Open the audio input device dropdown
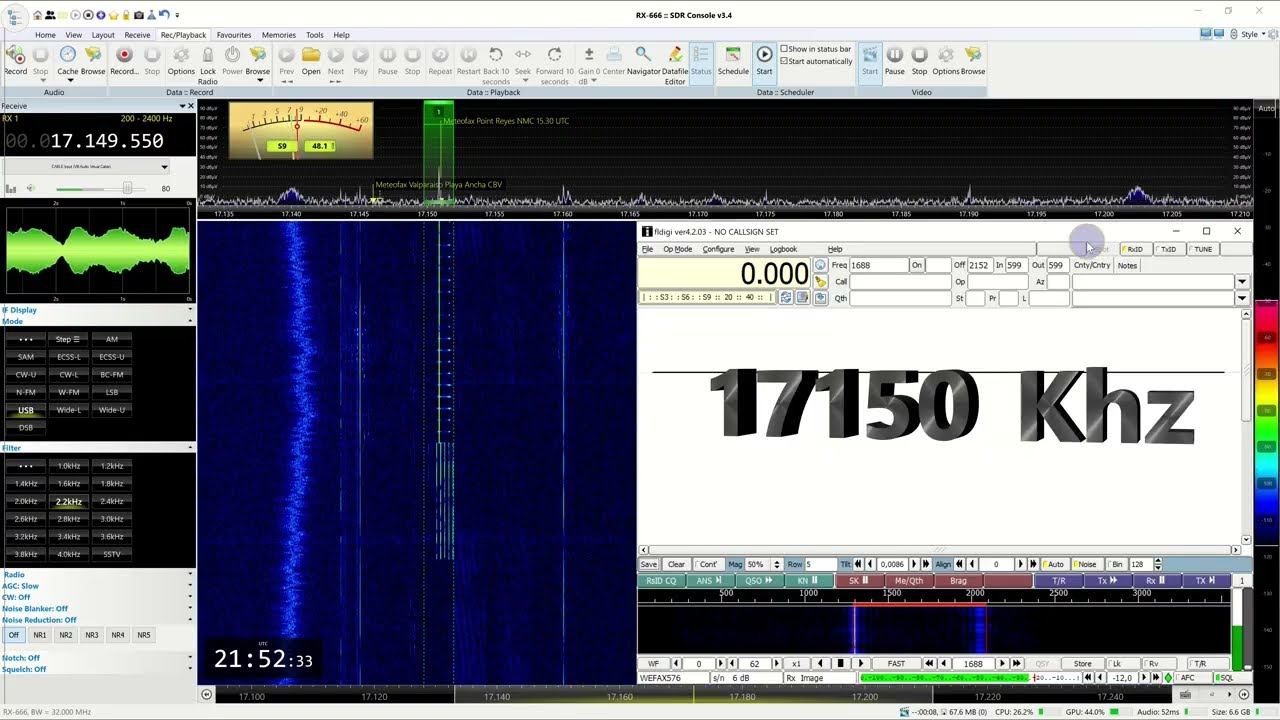This screenshot has width=1280, height=720. pos(164,167)
